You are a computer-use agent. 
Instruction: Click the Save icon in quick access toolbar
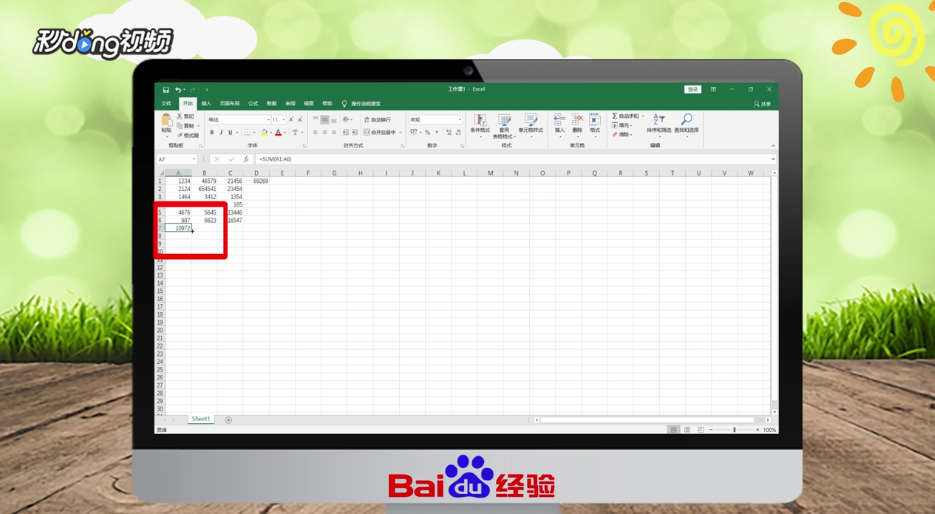pos(166,90)
